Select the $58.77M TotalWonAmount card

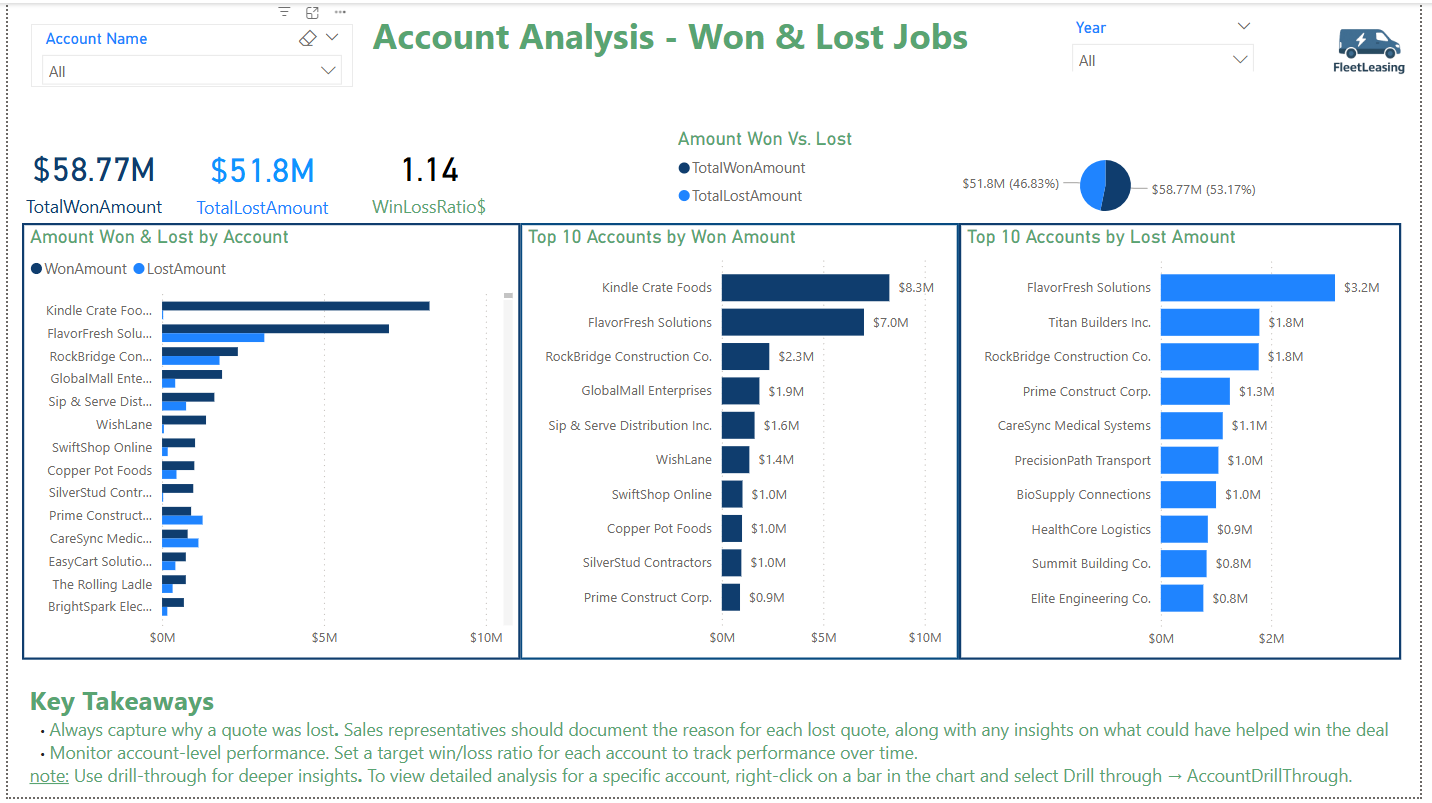pyautogui.click(x=94, y=185)
